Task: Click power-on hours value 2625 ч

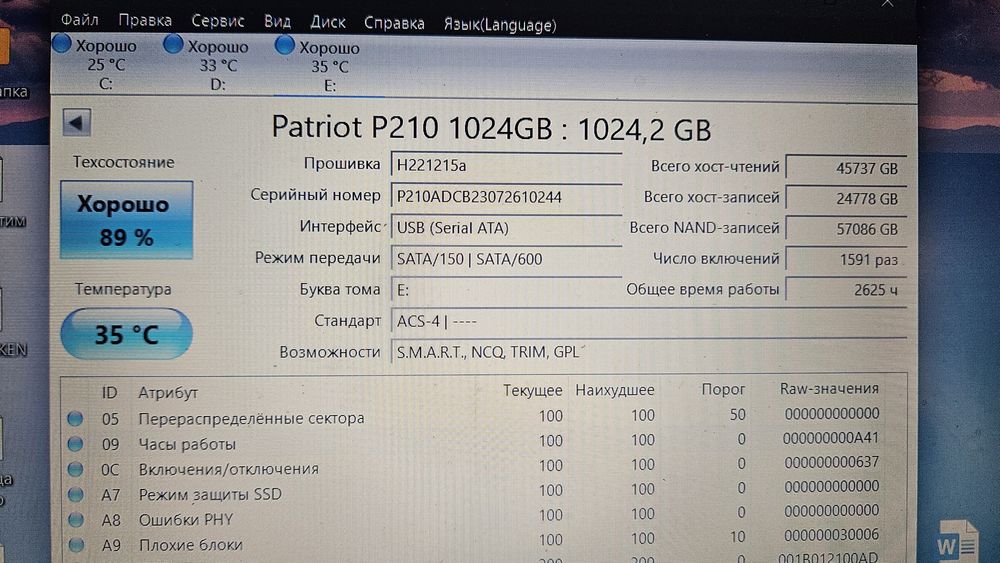Action: pos(846,290)
